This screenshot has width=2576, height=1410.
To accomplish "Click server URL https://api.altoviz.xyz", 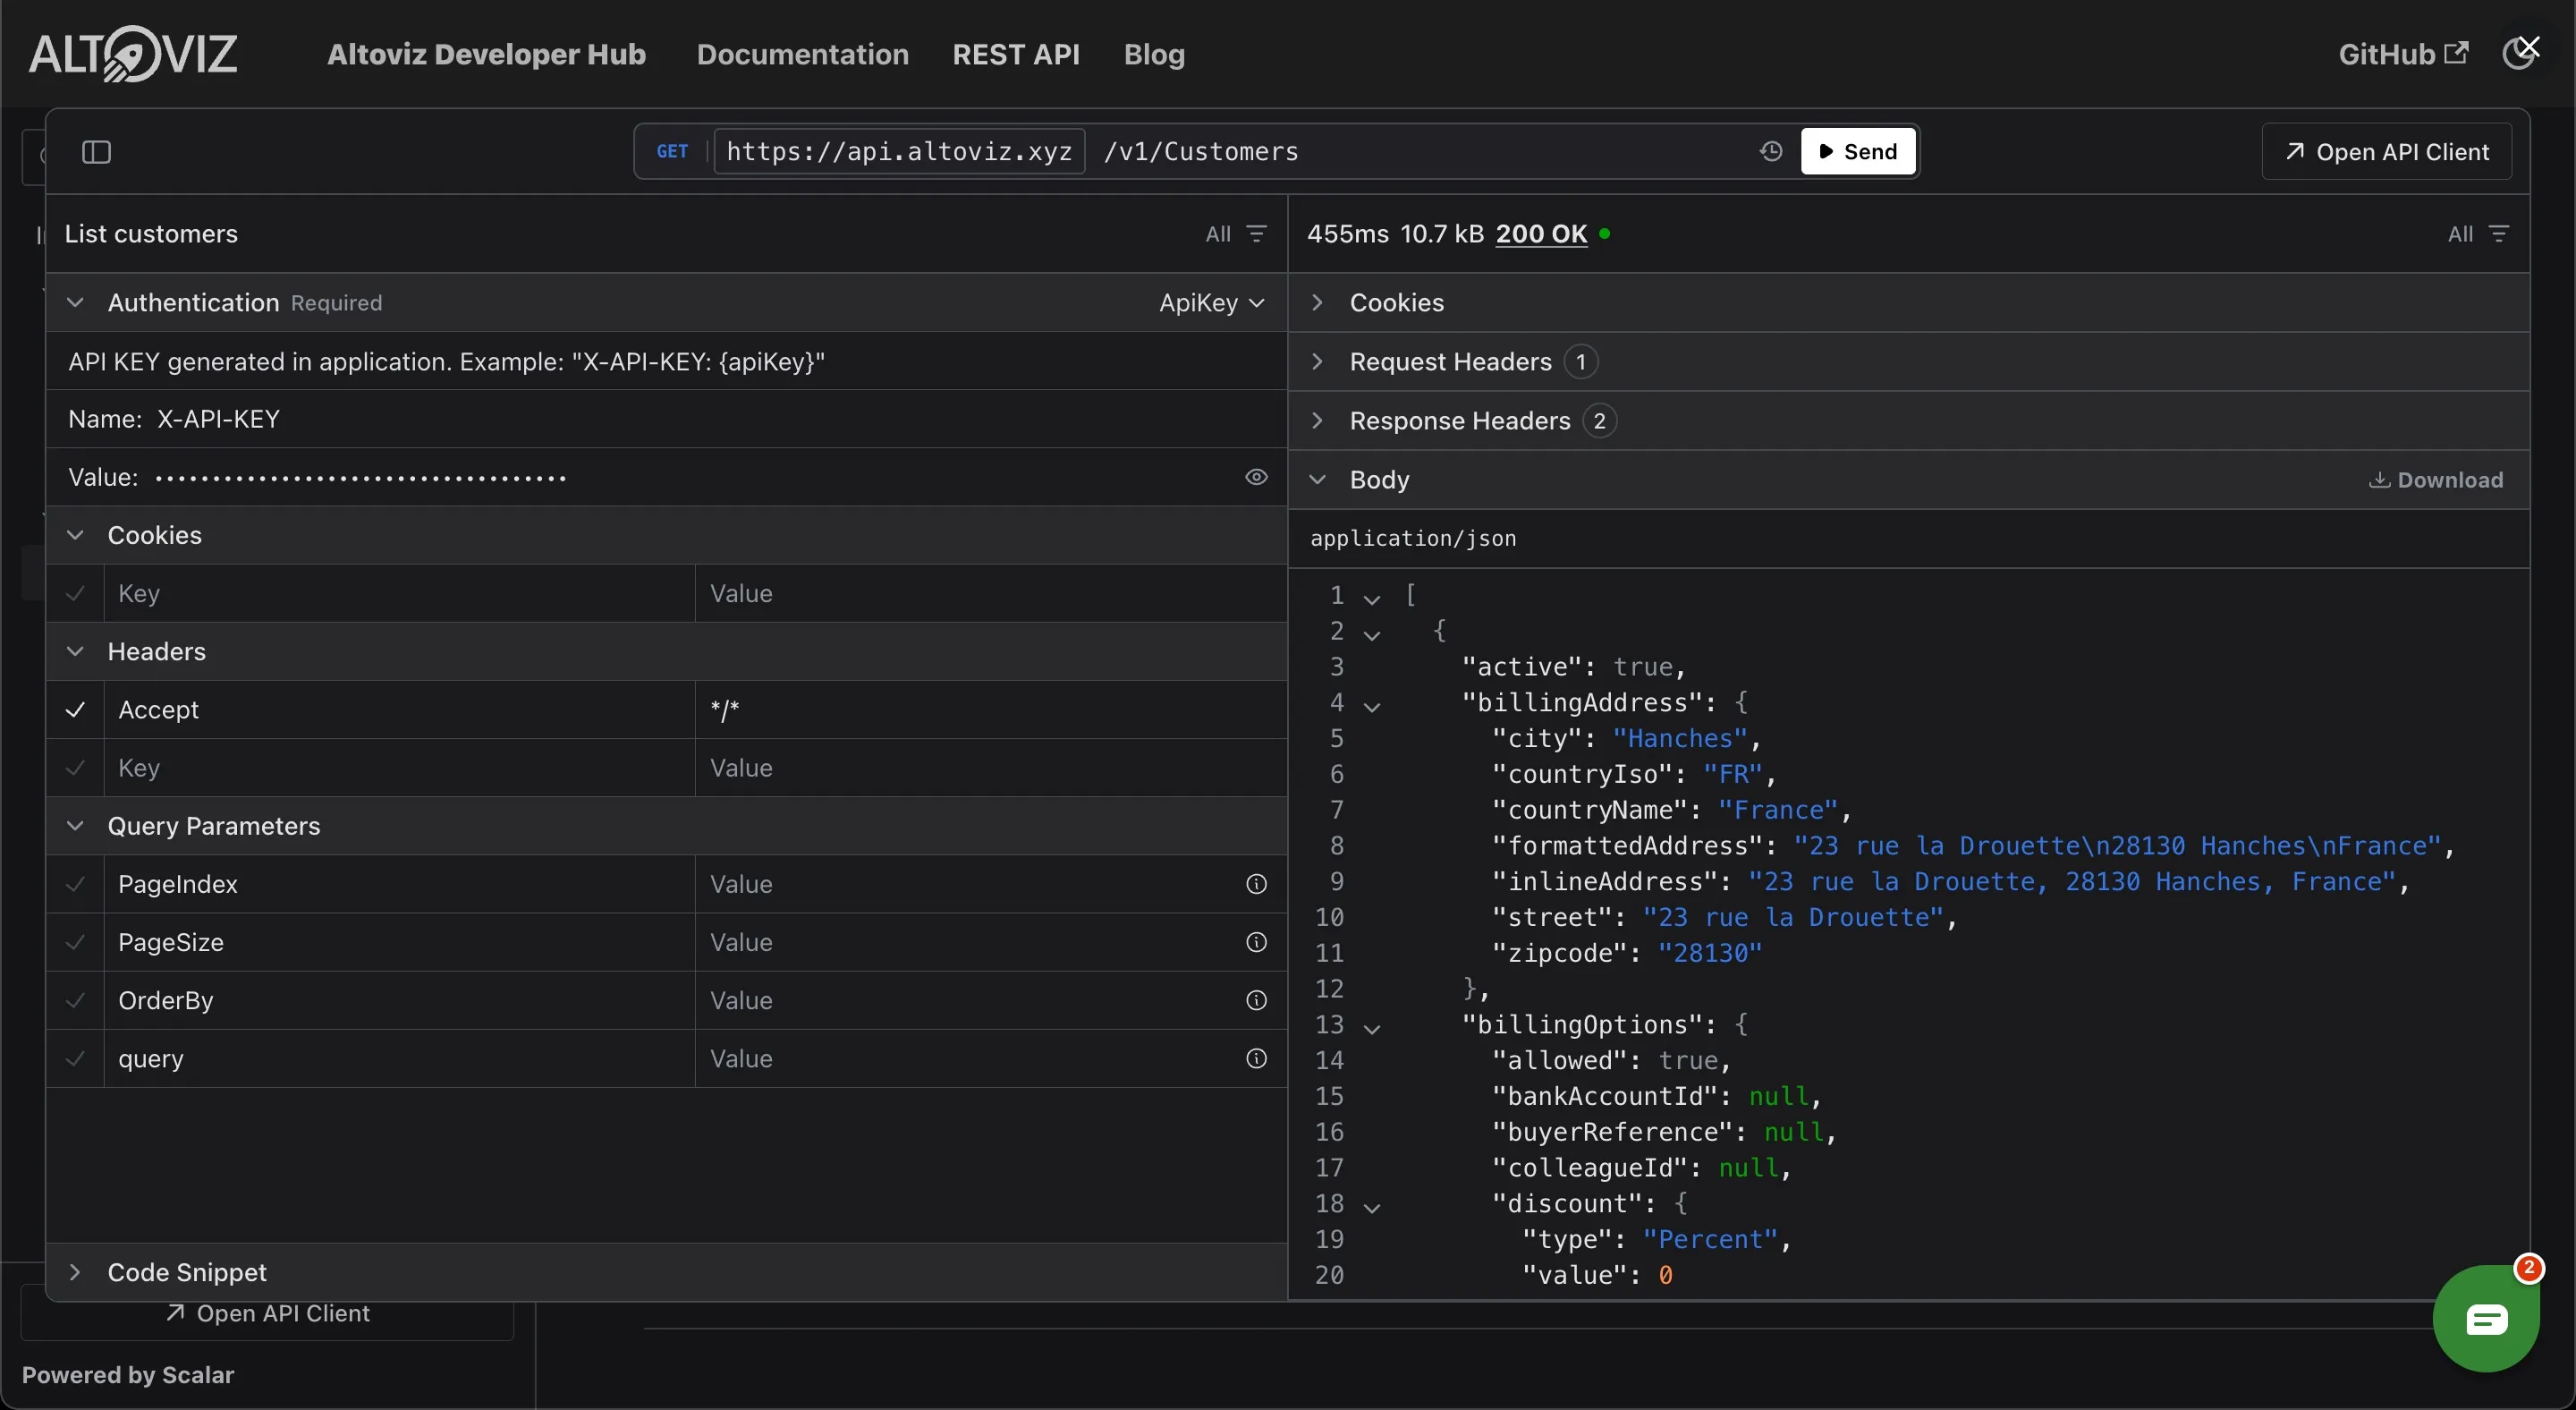I will click(899, 151).
